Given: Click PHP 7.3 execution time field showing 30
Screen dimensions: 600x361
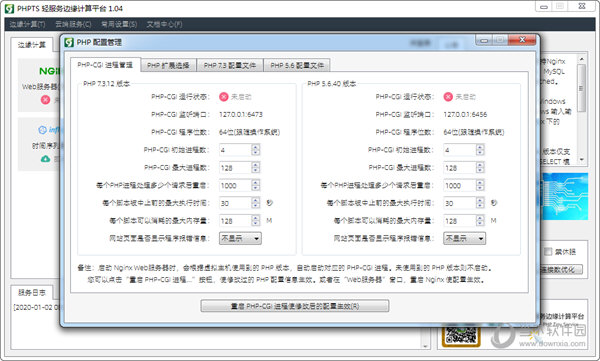Looking at the screenshot, I should pos(235,203).
